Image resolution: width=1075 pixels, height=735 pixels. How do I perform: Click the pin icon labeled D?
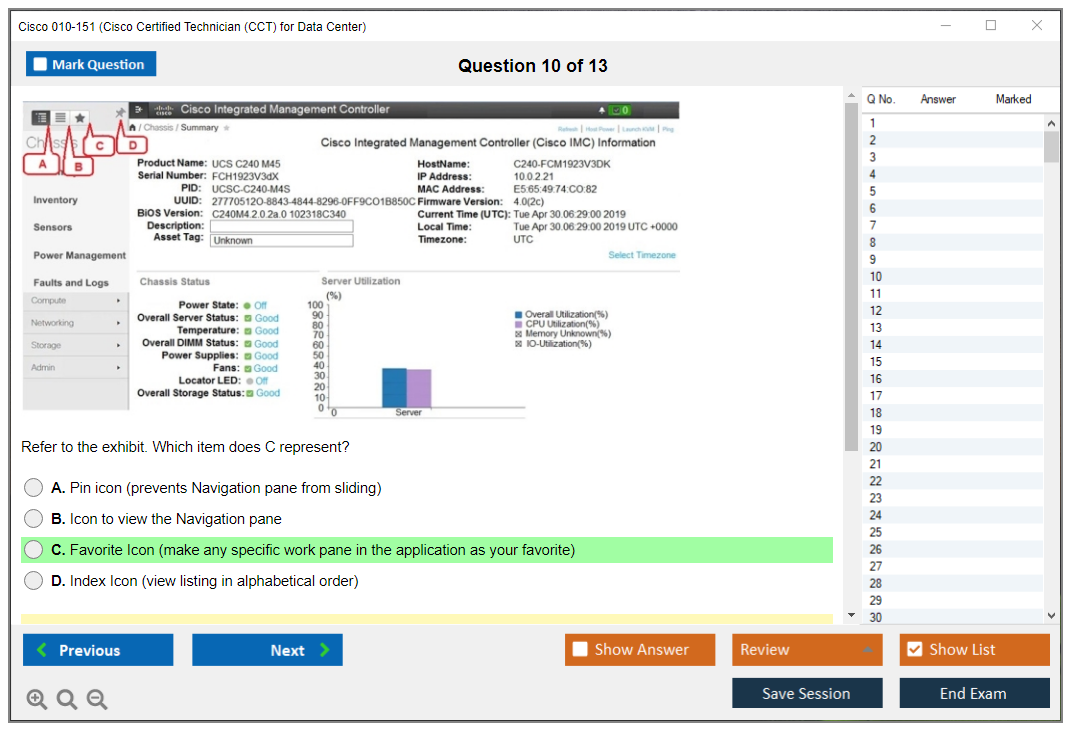point(120,114)
